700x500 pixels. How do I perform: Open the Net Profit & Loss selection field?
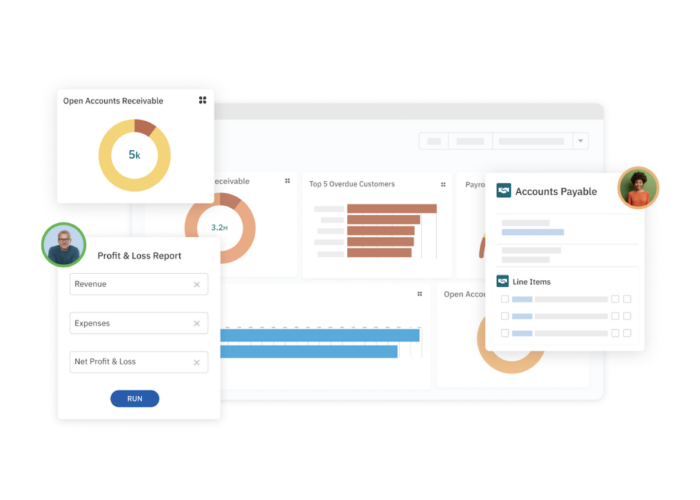(130, 362)
